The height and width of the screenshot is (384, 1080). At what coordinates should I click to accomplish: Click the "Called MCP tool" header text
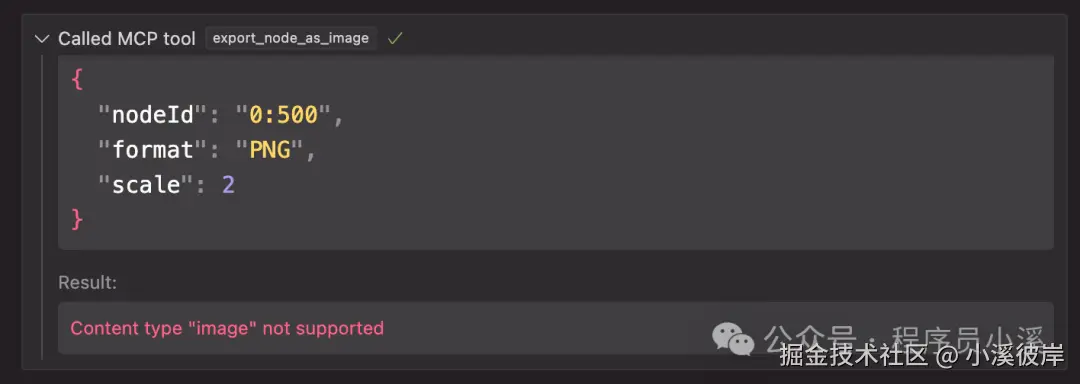(x=127, y=39)
